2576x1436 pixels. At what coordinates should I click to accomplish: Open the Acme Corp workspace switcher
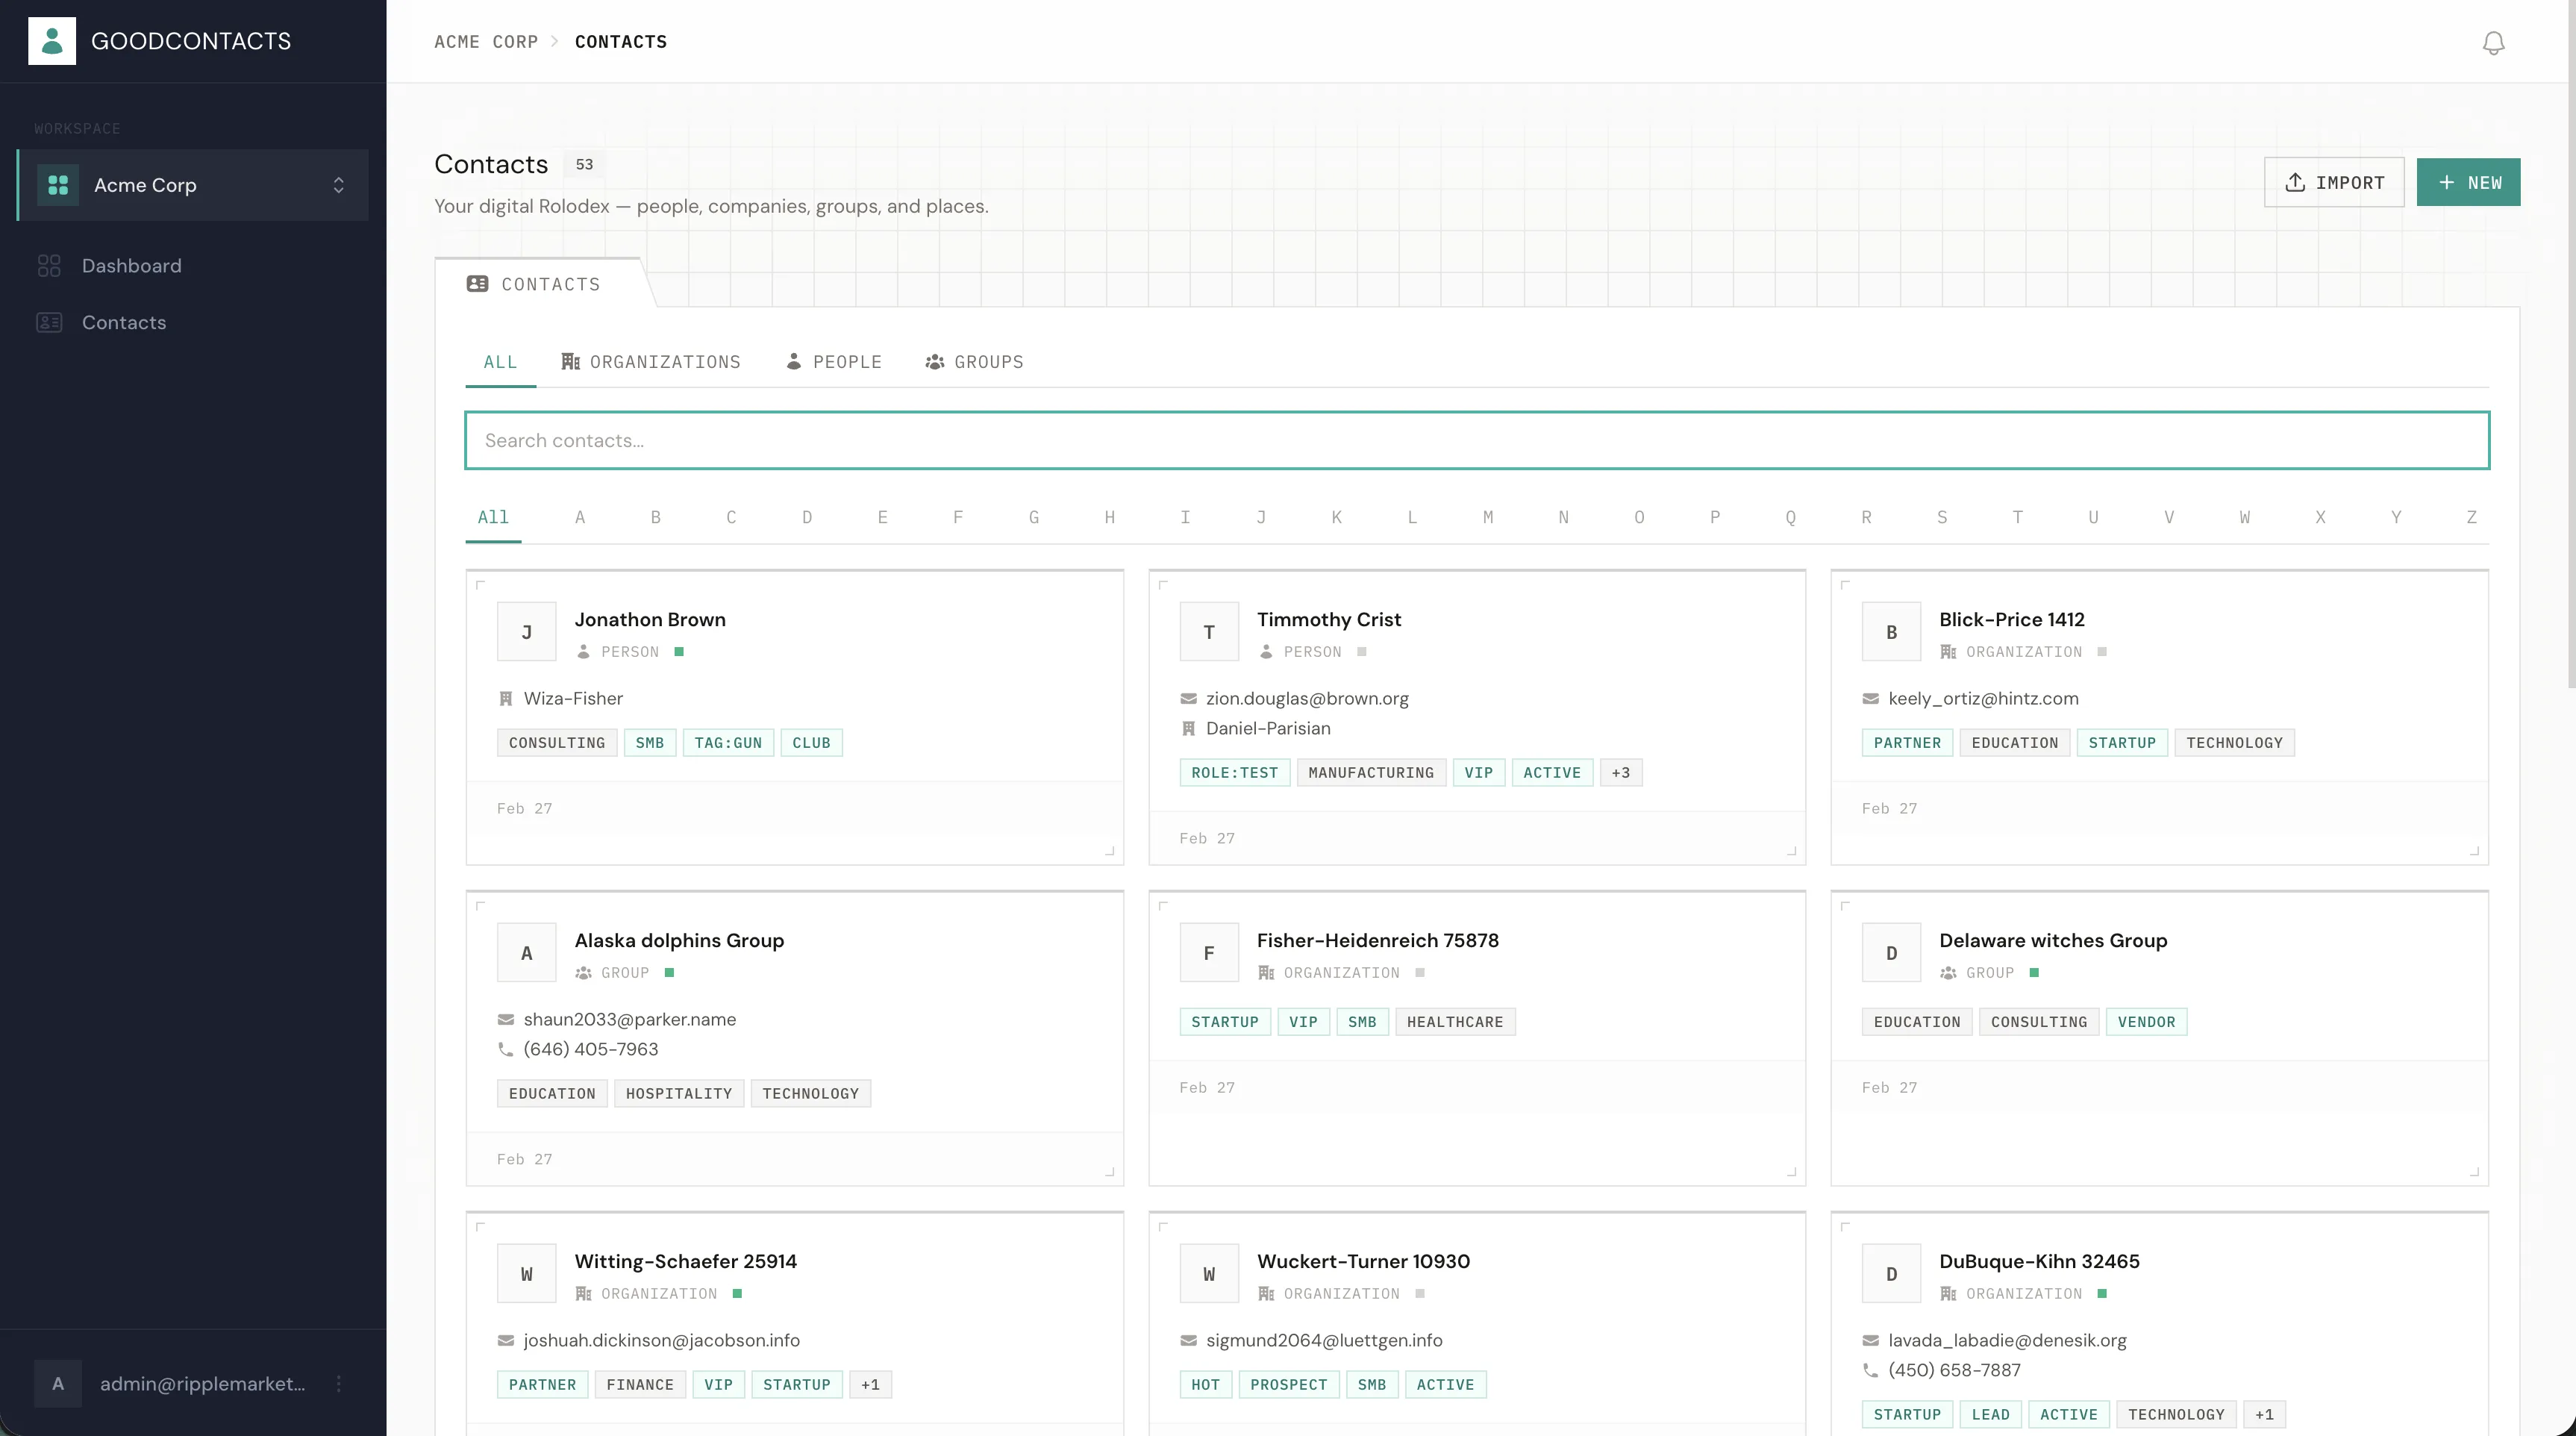338,185
